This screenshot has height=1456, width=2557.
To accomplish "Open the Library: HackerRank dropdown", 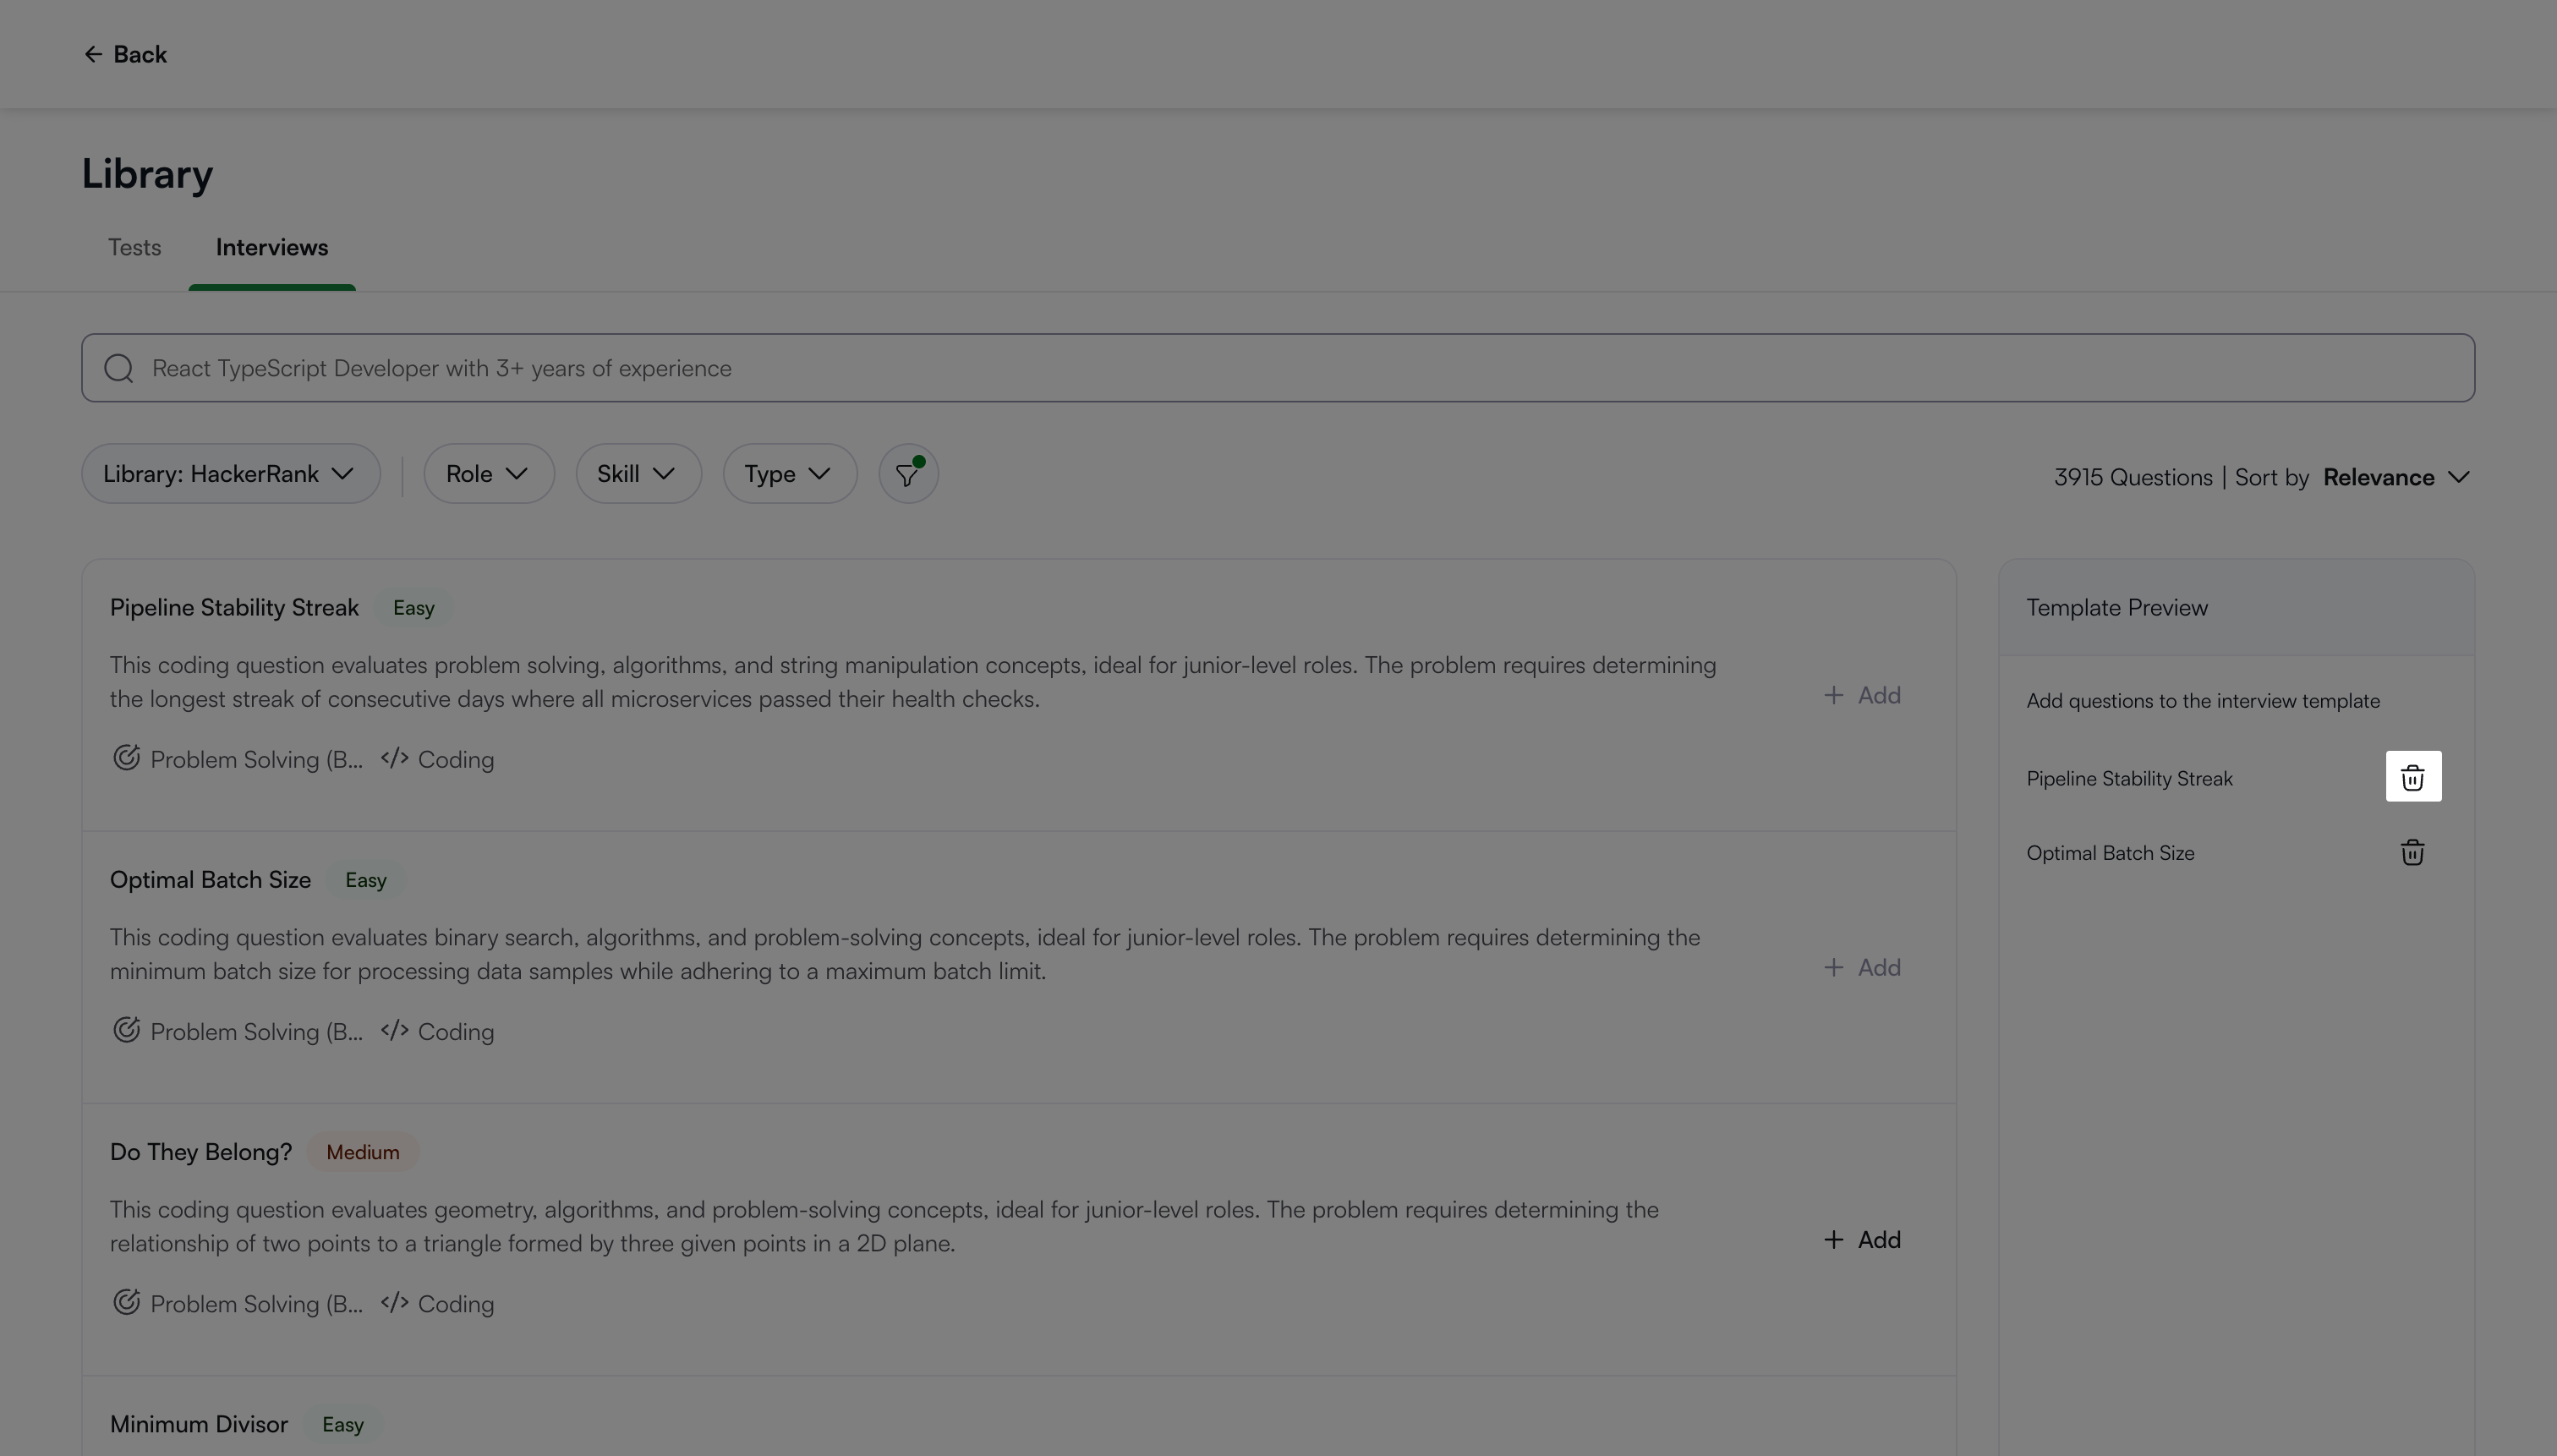I will [x=231, y=474].
